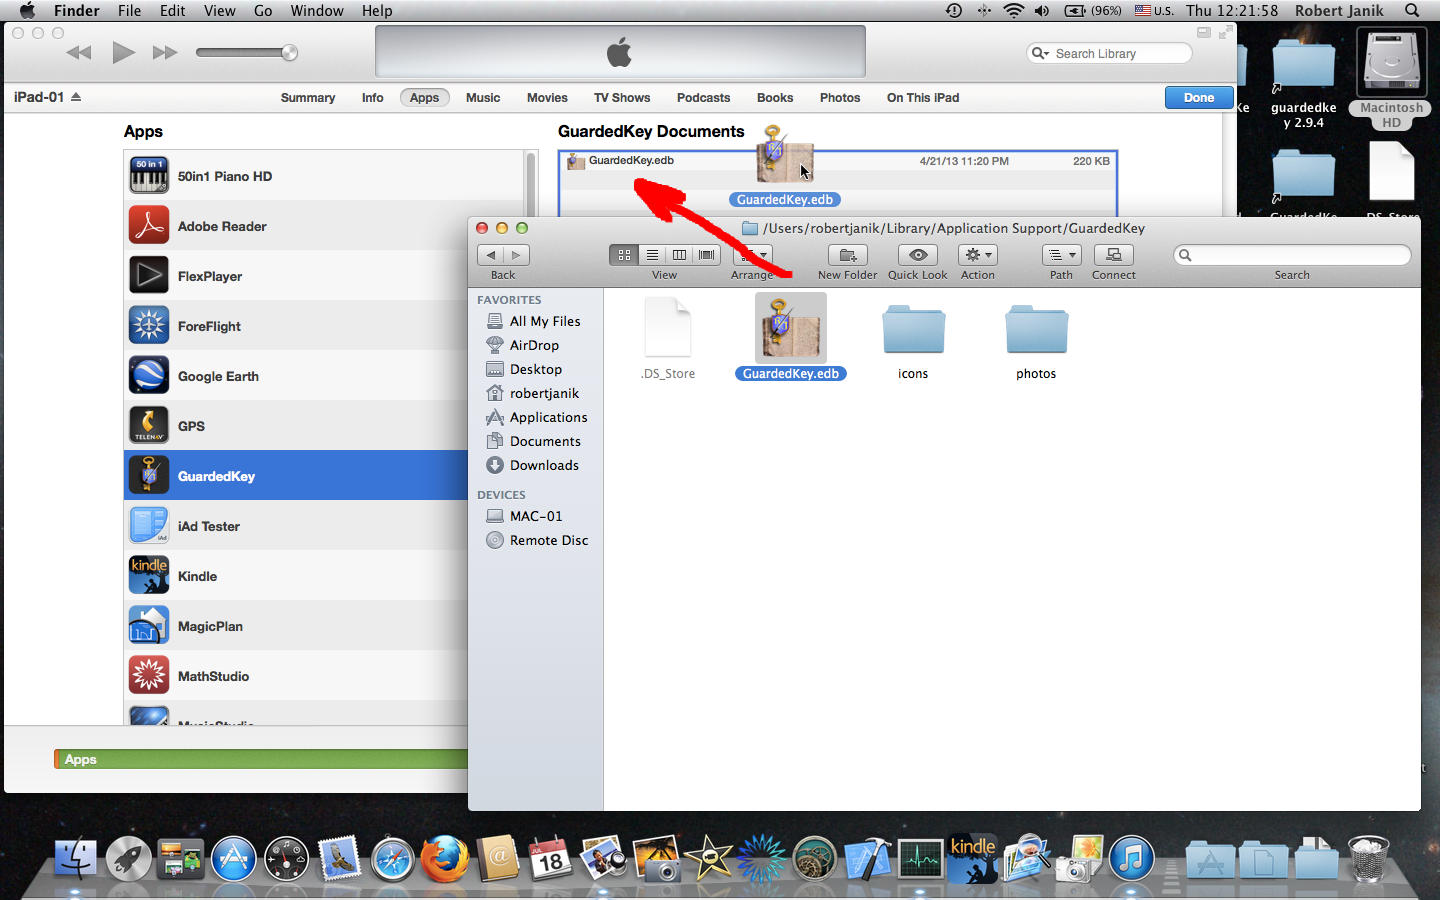1440x900 pixels.
Task: Click the Finder Forward arrow button
Action: pos(516,255)
